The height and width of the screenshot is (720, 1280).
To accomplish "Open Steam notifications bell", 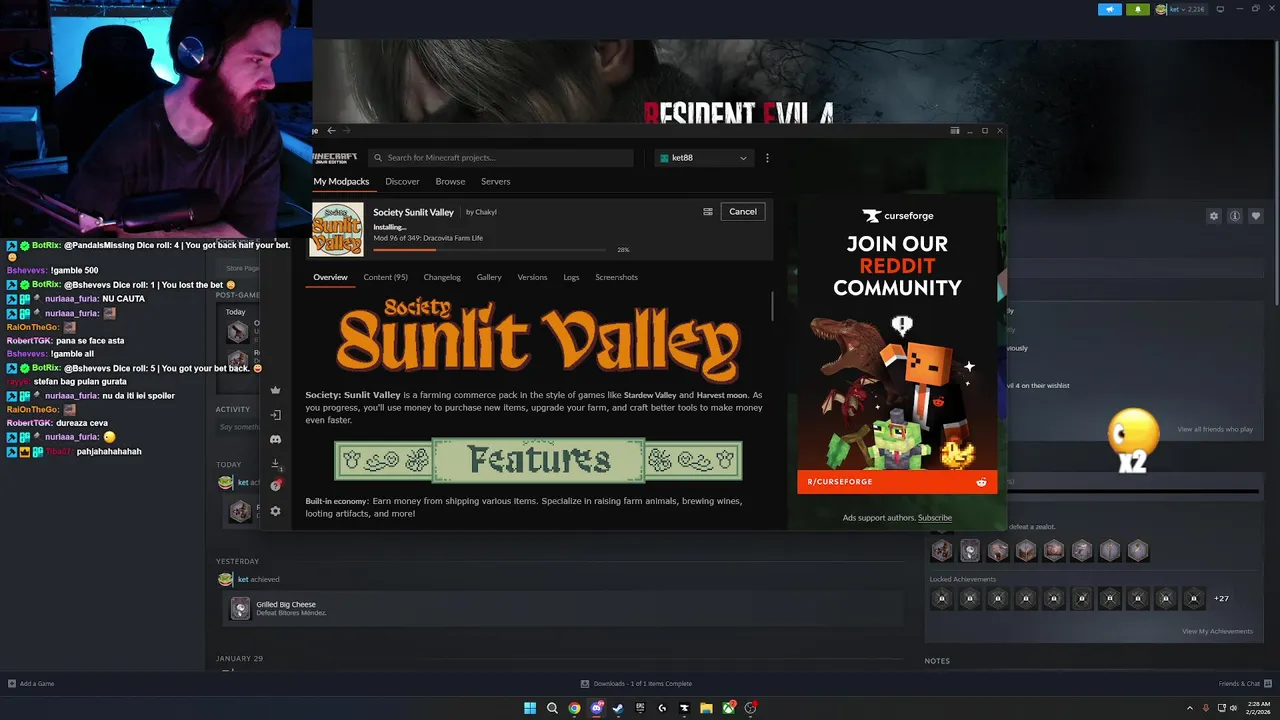I will [1137, 9].
